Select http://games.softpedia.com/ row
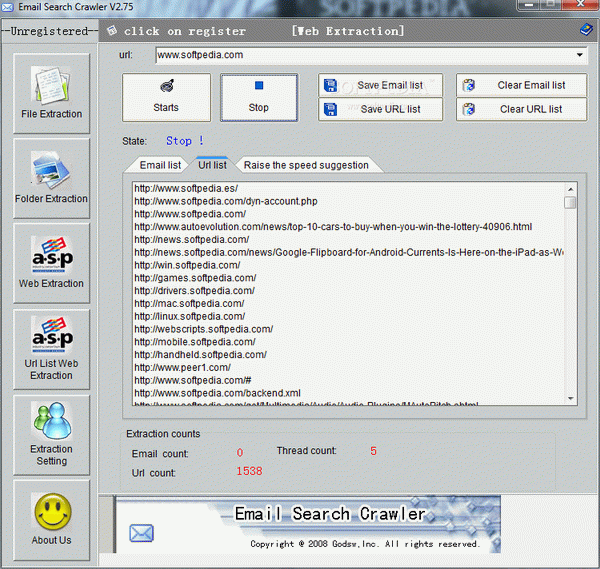Screen dimensions: 600x569 348,278
